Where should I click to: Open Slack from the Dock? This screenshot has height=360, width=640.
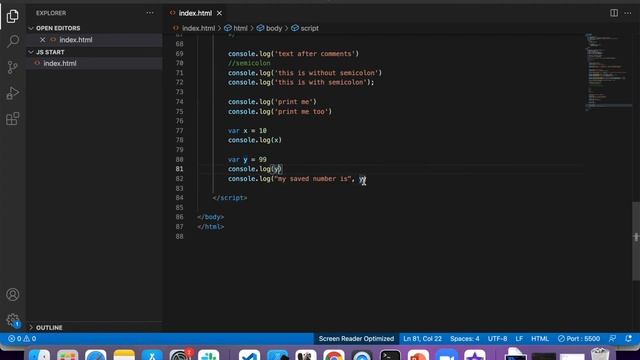pyautogui.click(x=209, y=355)
